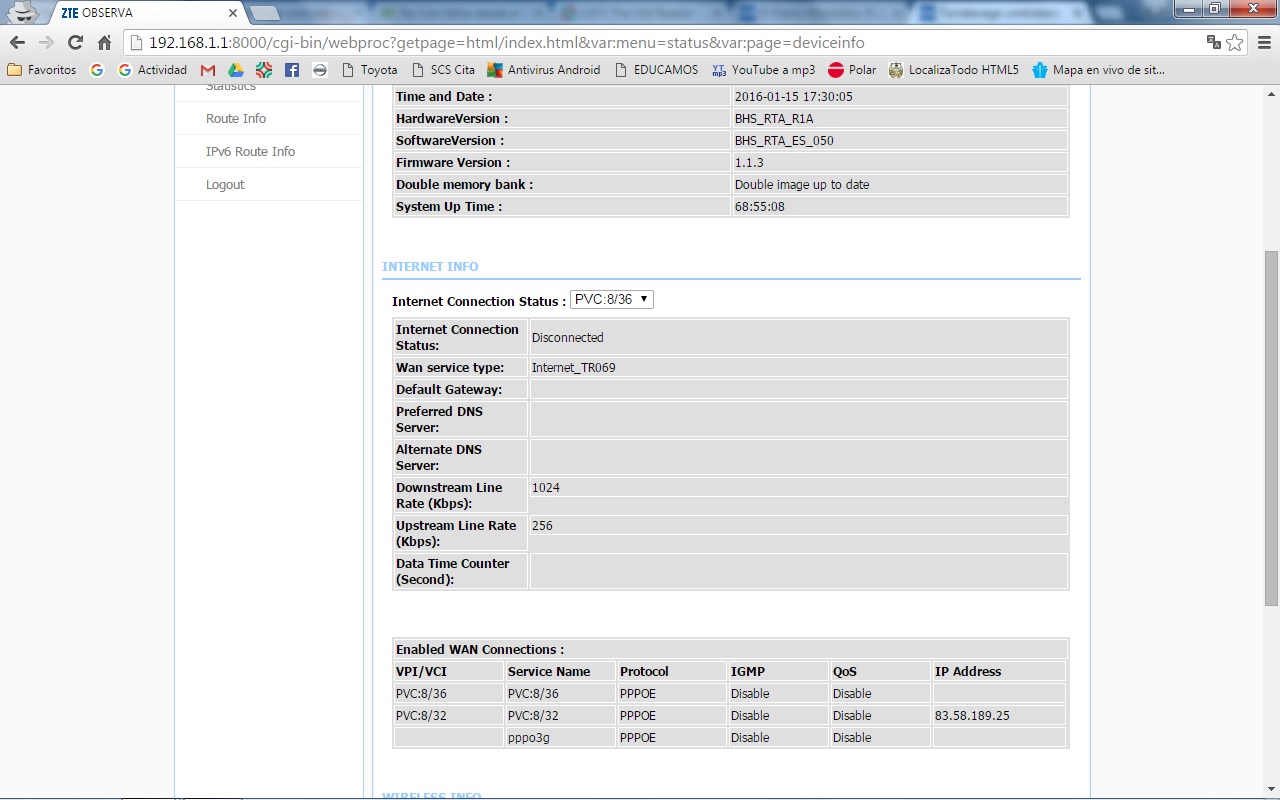The image size is (1280, 800).
Task: Click the IP address 83.58.189.25
Action: (972, 716)
